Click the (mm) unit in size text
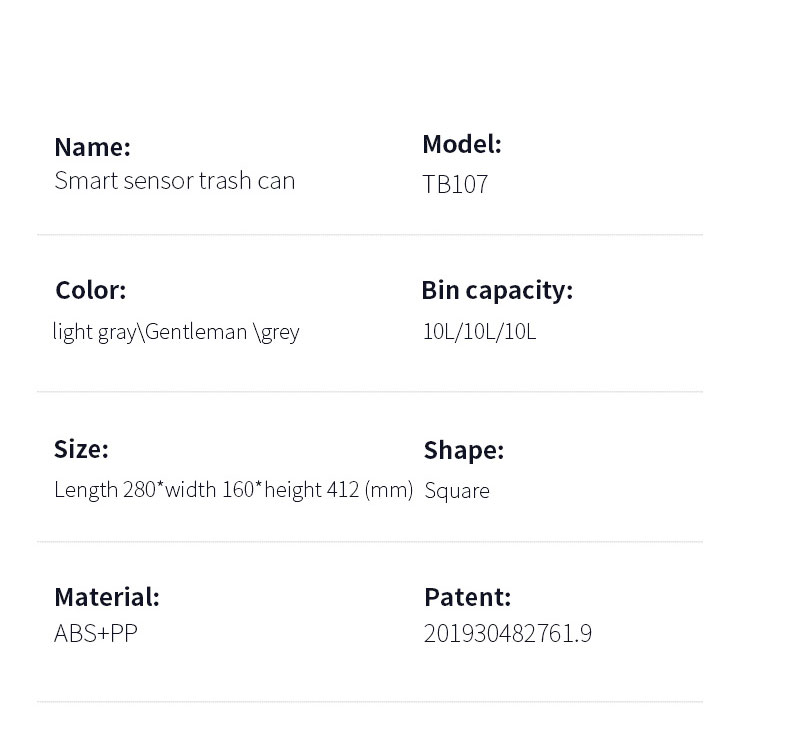 (x=388, y=490)
